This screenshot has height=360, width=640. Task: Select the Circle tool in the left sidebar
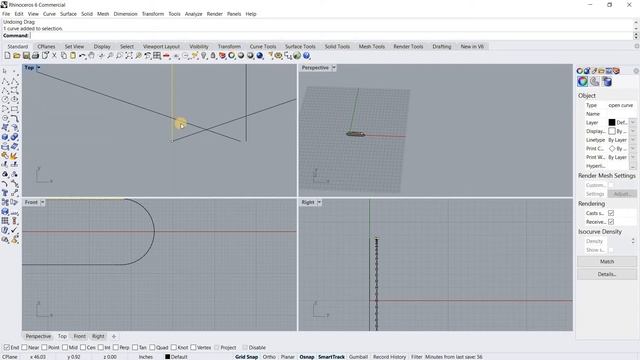coord(5,100)
